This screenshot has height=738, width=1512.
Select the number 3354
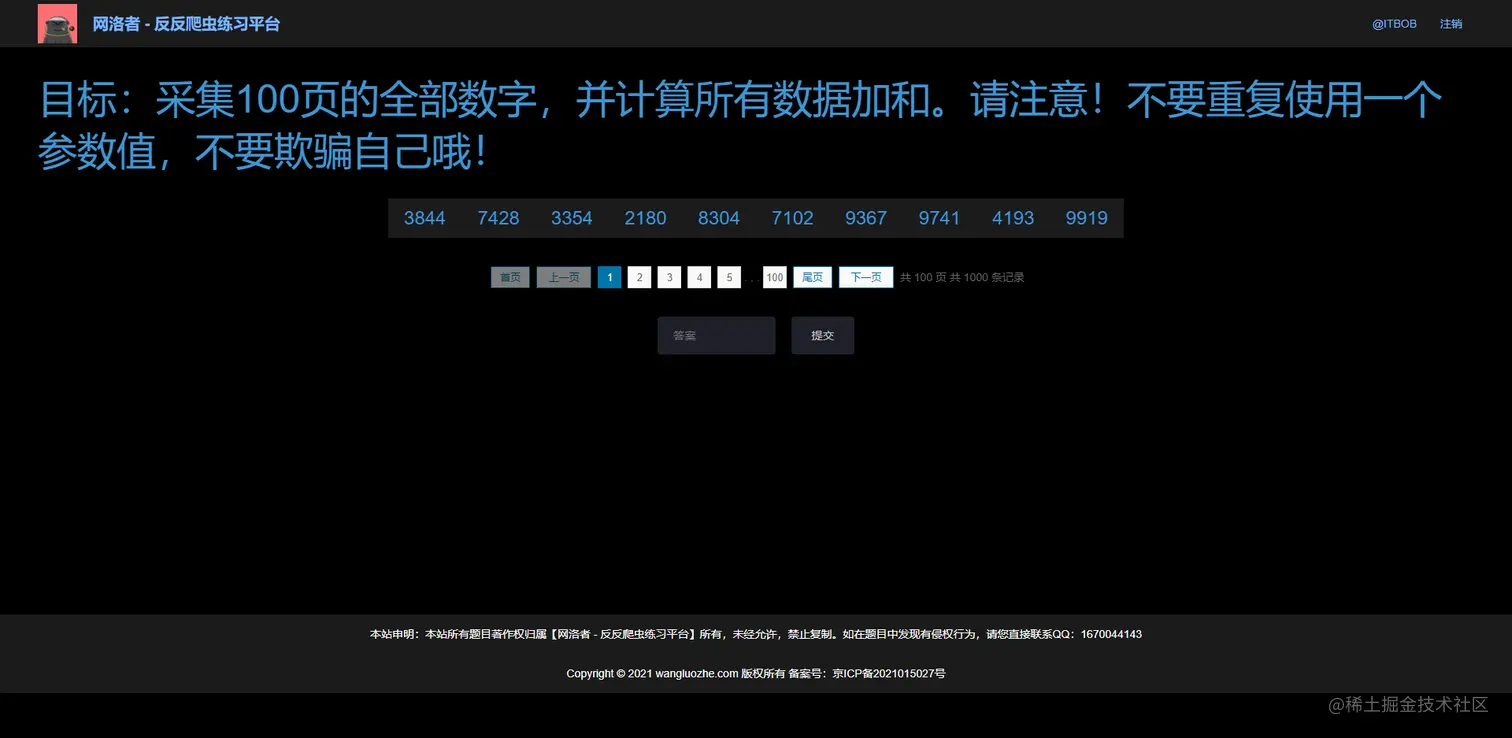572,218
